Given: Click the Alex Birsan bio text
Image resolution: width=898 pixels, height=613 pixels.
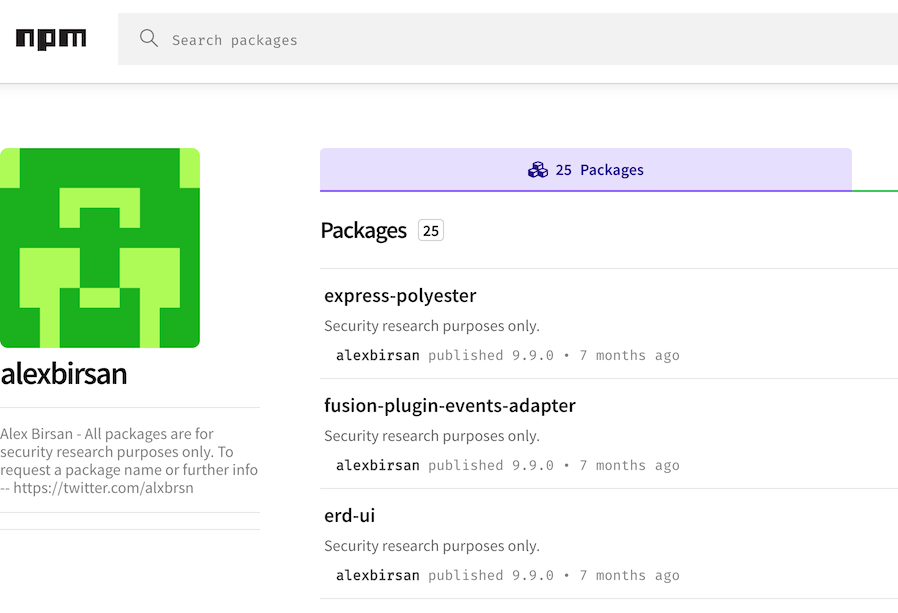Looking at the screenshot, I should (x=129, y=461).
